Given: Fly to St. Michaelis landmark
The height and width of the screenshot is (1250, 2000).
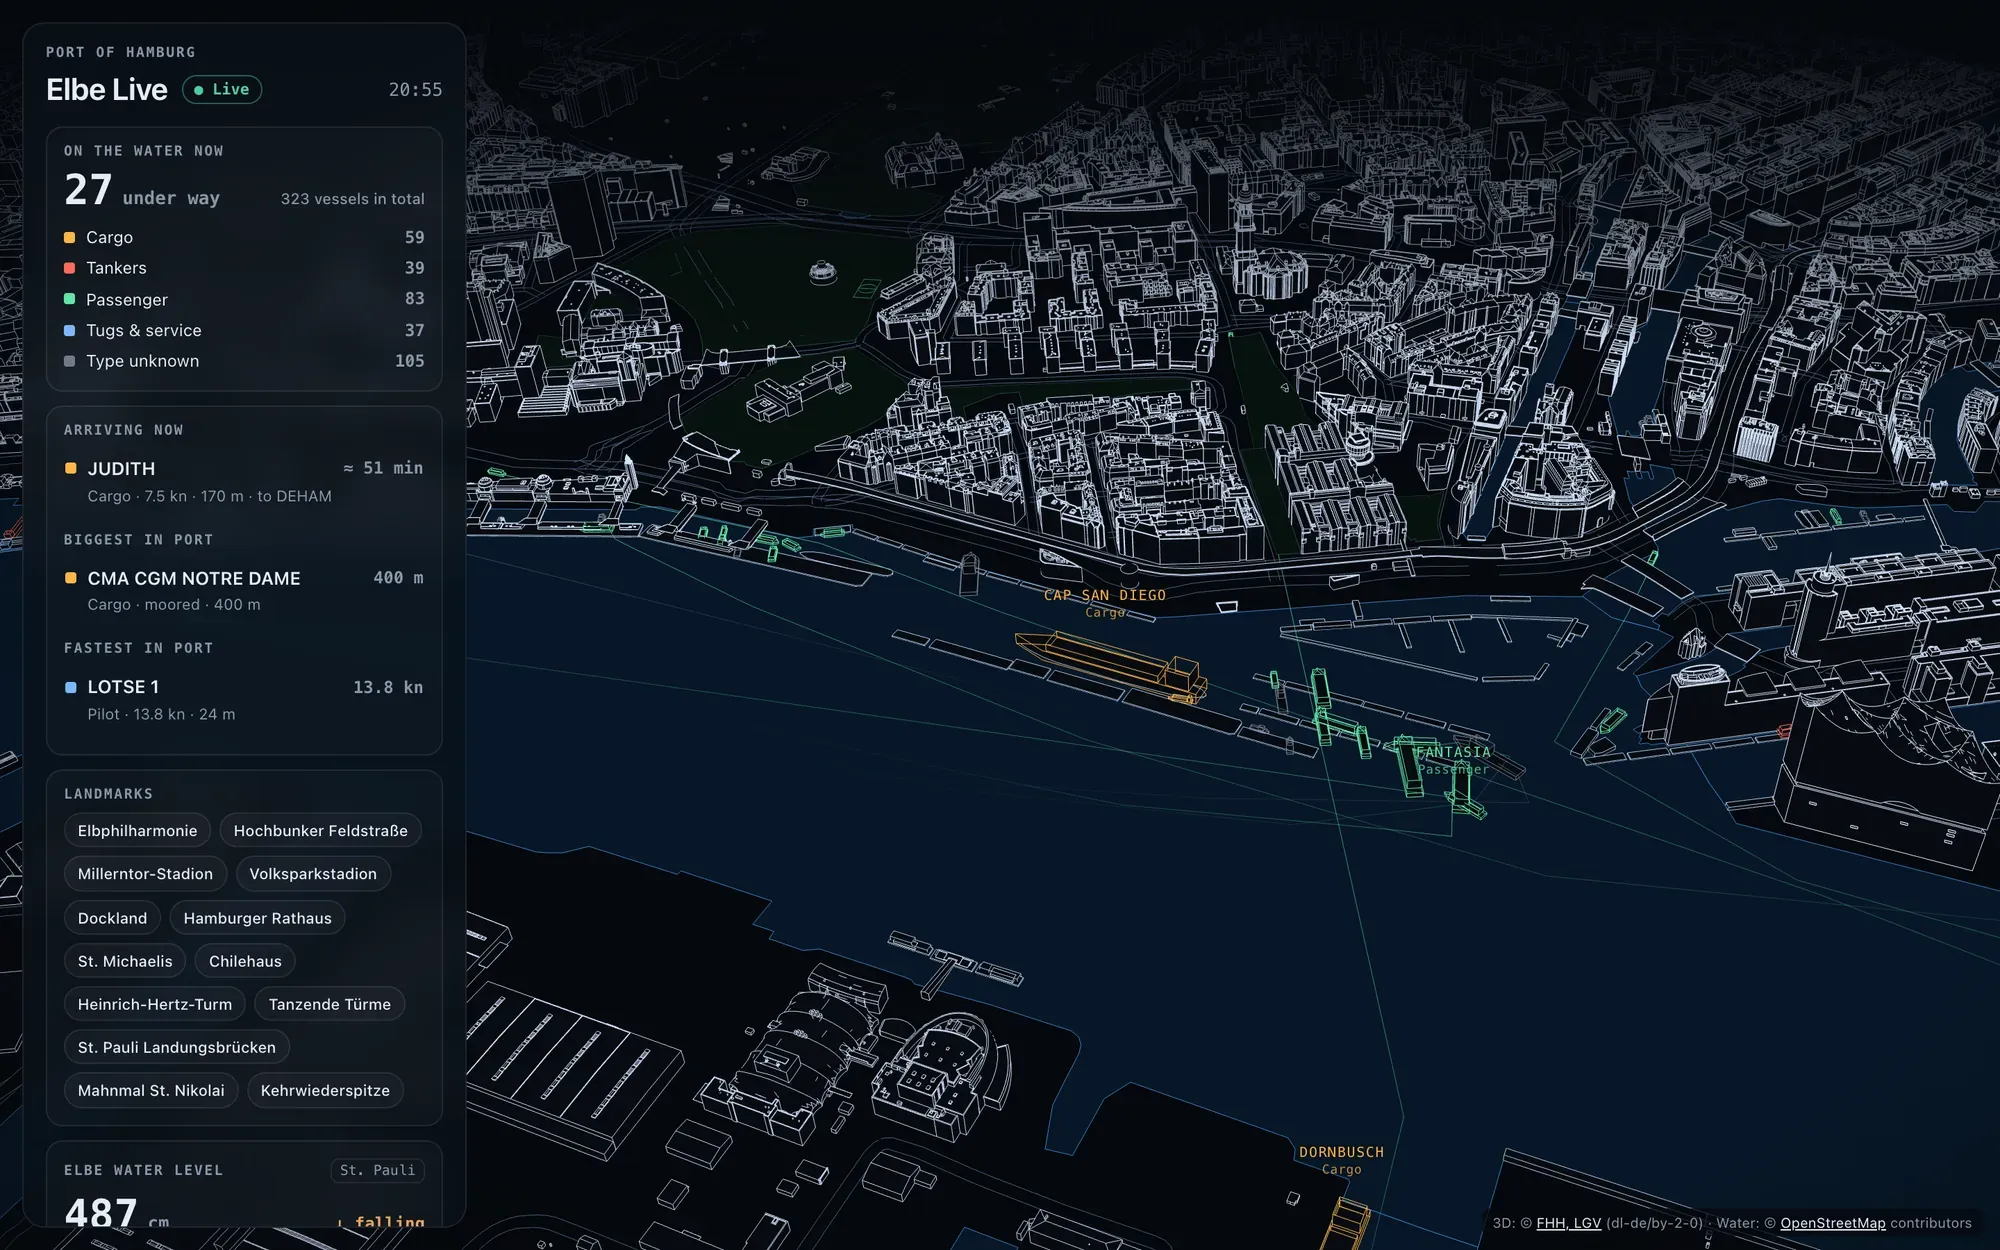Looking at the screenshot, I should coord(125,961).
